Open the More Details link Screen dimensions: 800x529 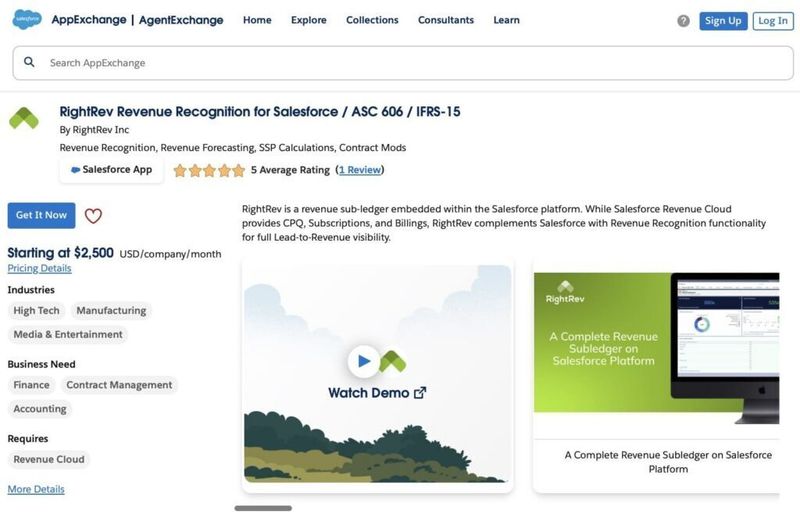[36, 489]
